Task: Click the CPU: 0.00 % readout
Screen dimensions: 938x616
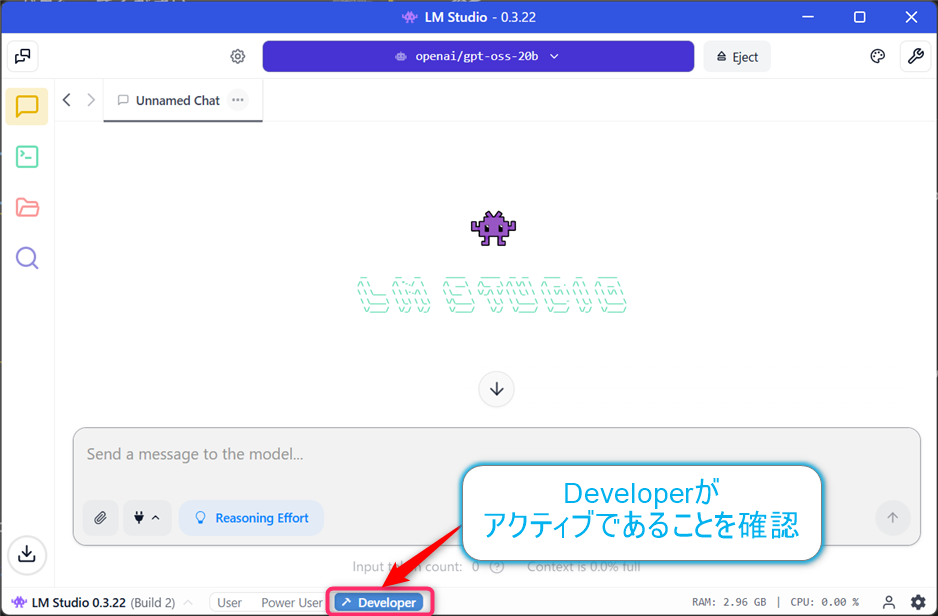Action: pos(824,602)
